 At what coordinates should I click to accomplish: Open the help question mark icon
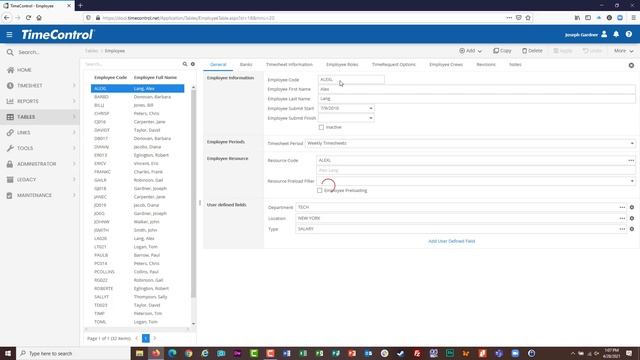(629, 34)
